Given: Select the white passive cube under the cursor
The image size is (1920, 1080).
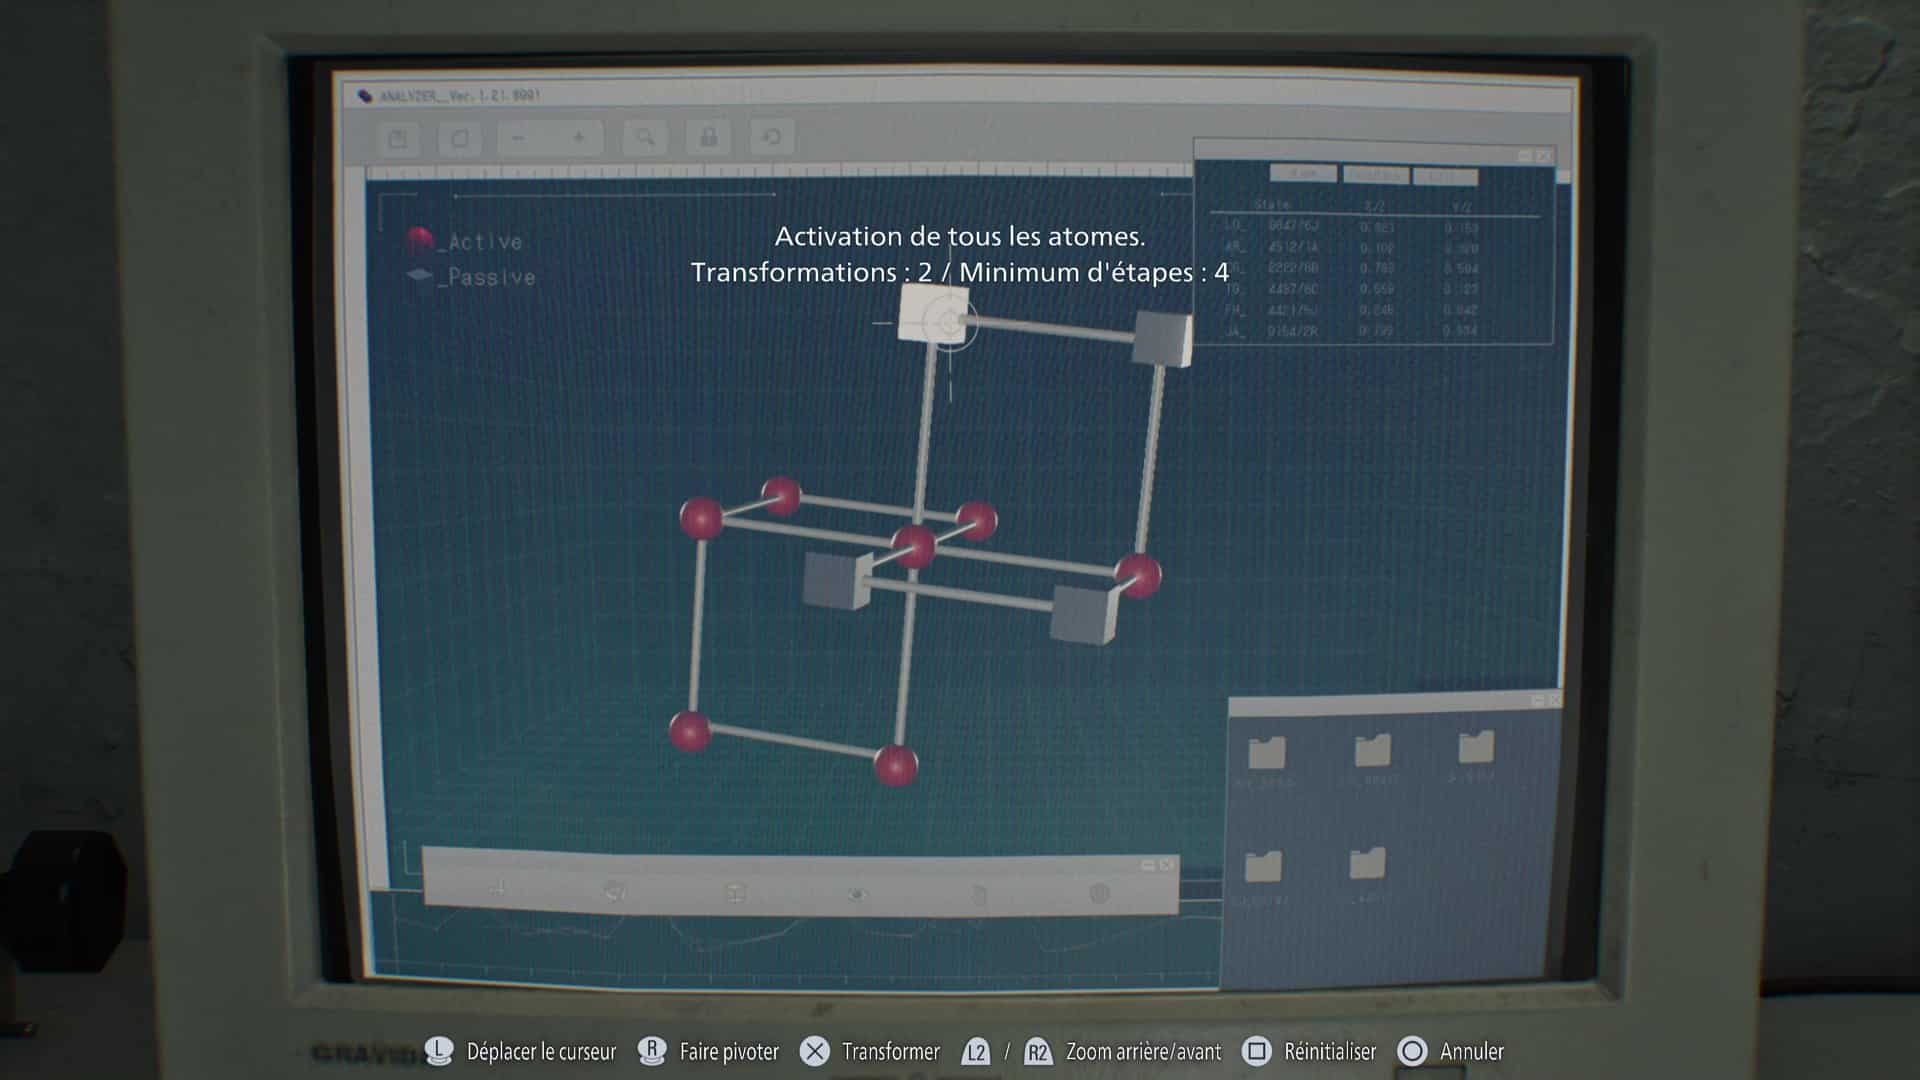Looking at the screenshot, I should pyautogui.click(x=932, y=313).
